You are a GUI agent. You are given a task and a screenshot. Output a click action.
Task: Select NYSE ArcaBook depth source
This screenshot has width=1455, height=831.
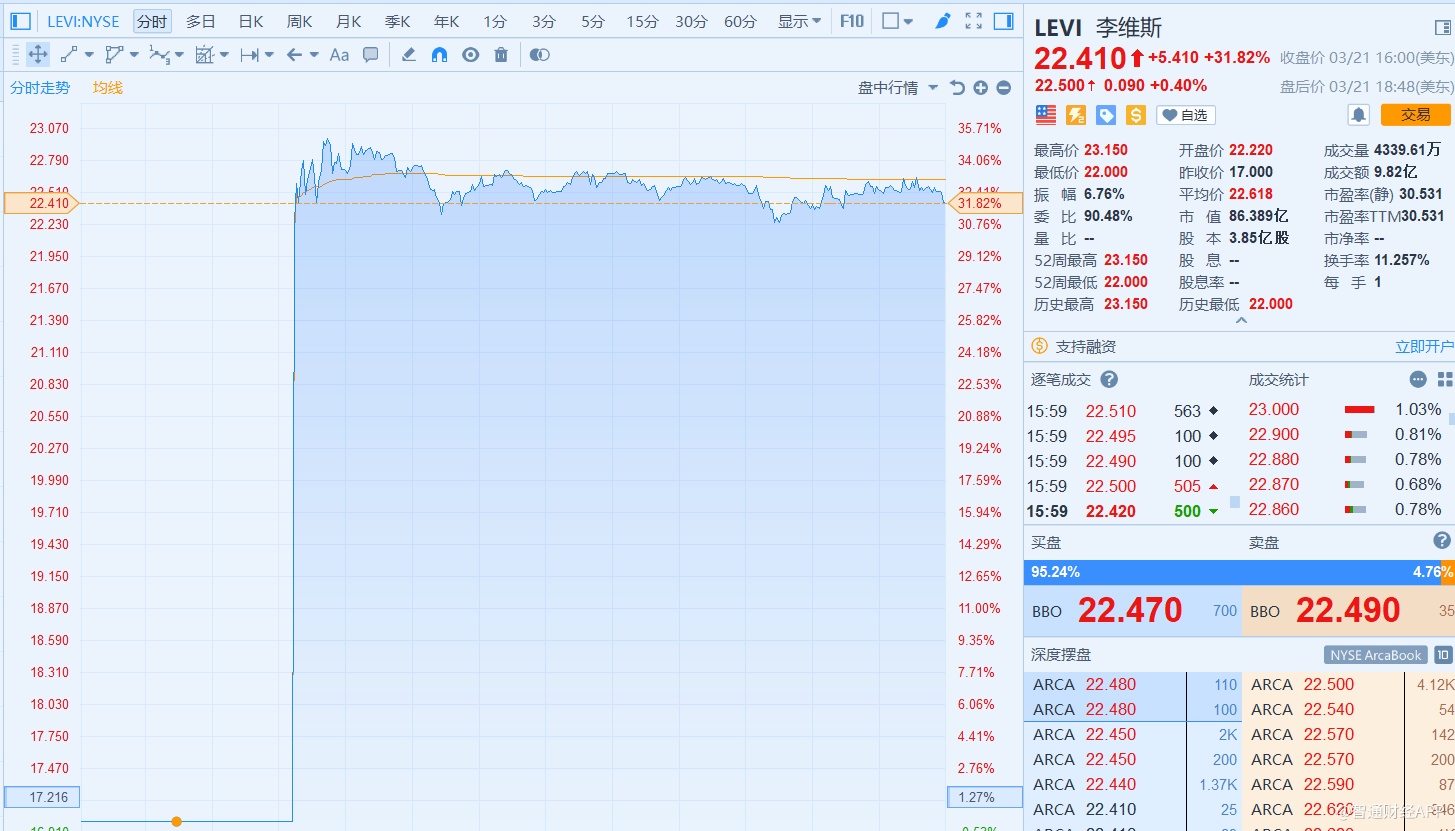(x=1376, y=655)
